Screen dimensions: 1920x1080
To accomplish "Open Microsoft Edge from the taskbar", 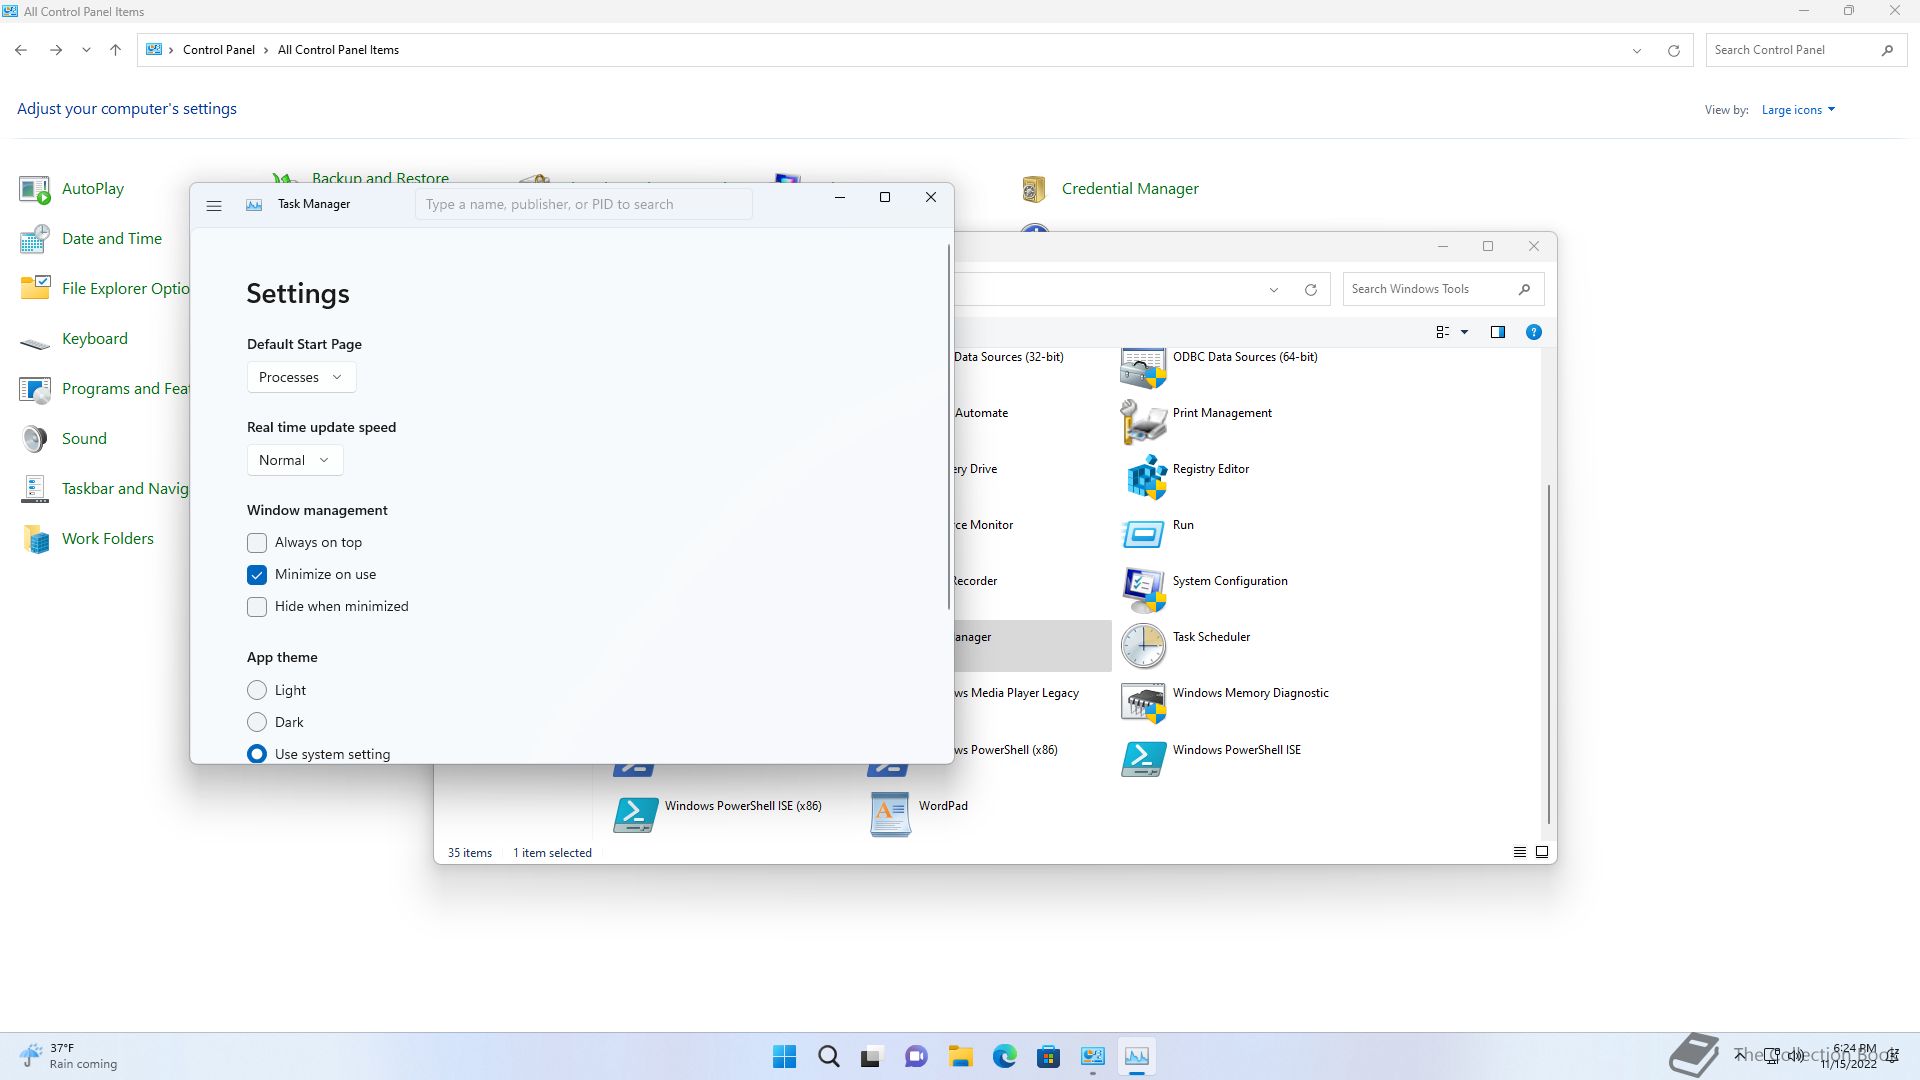I will tap(1004, 1056).
